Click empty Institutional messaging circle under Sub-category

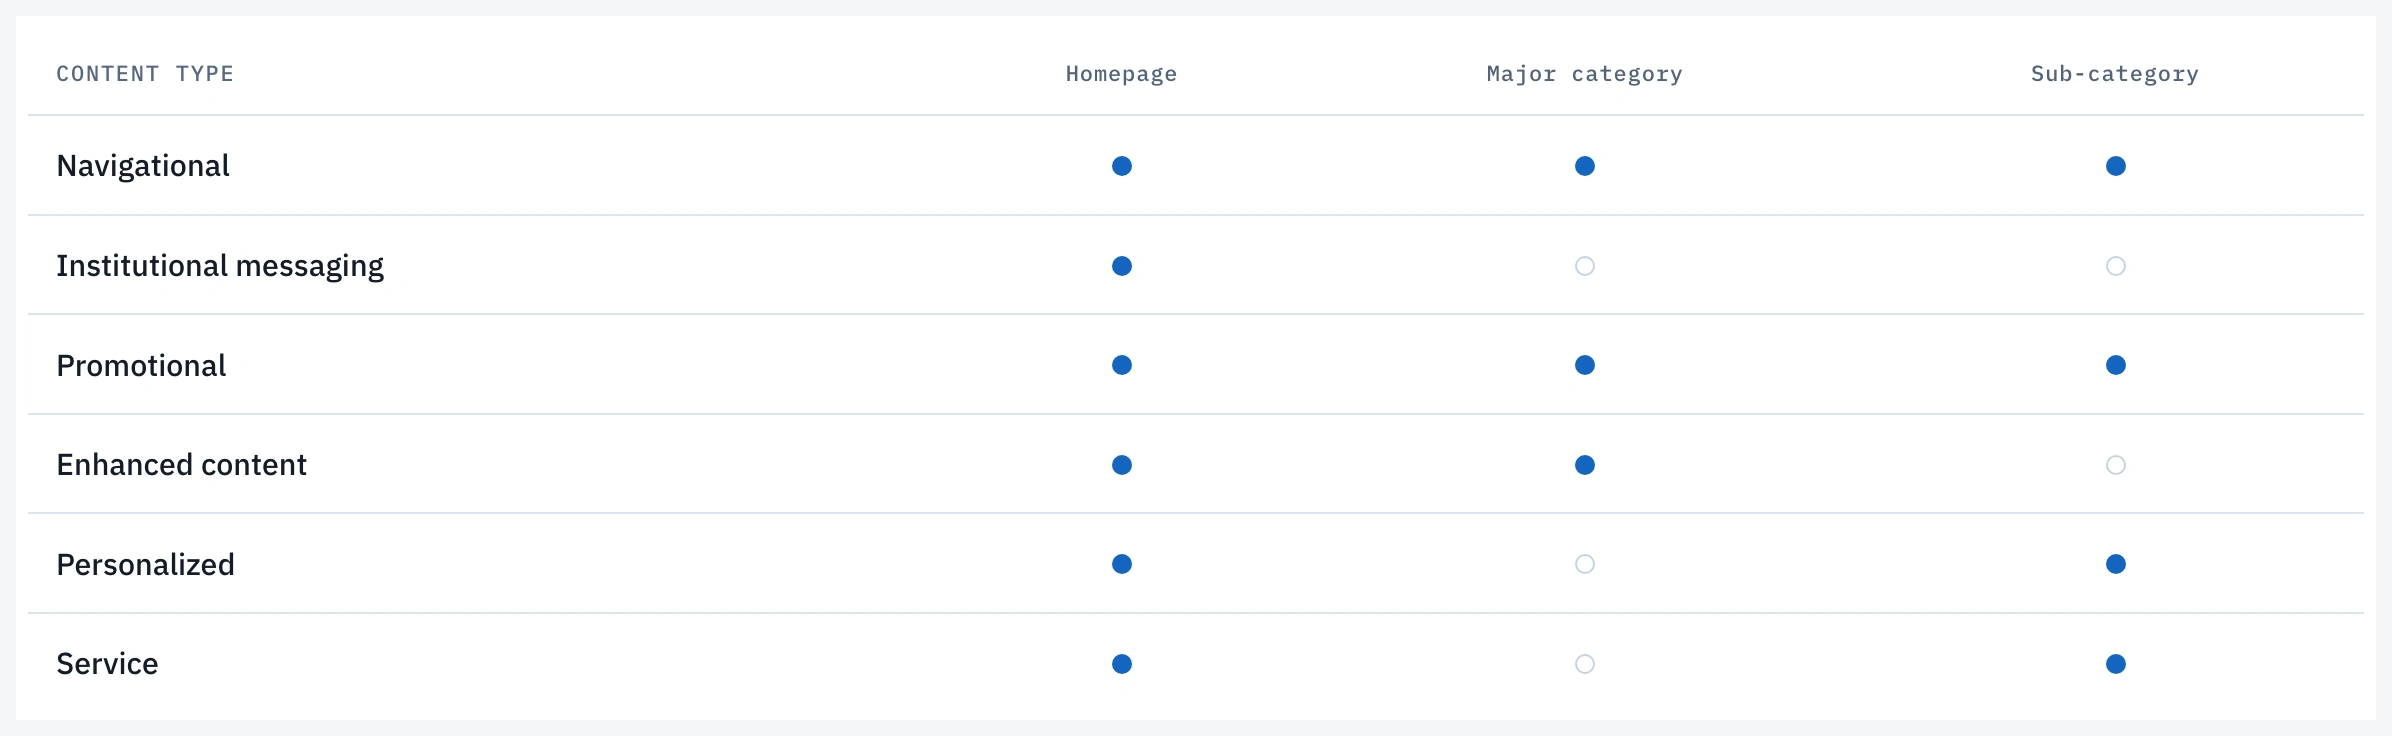tap(2116, 266)
